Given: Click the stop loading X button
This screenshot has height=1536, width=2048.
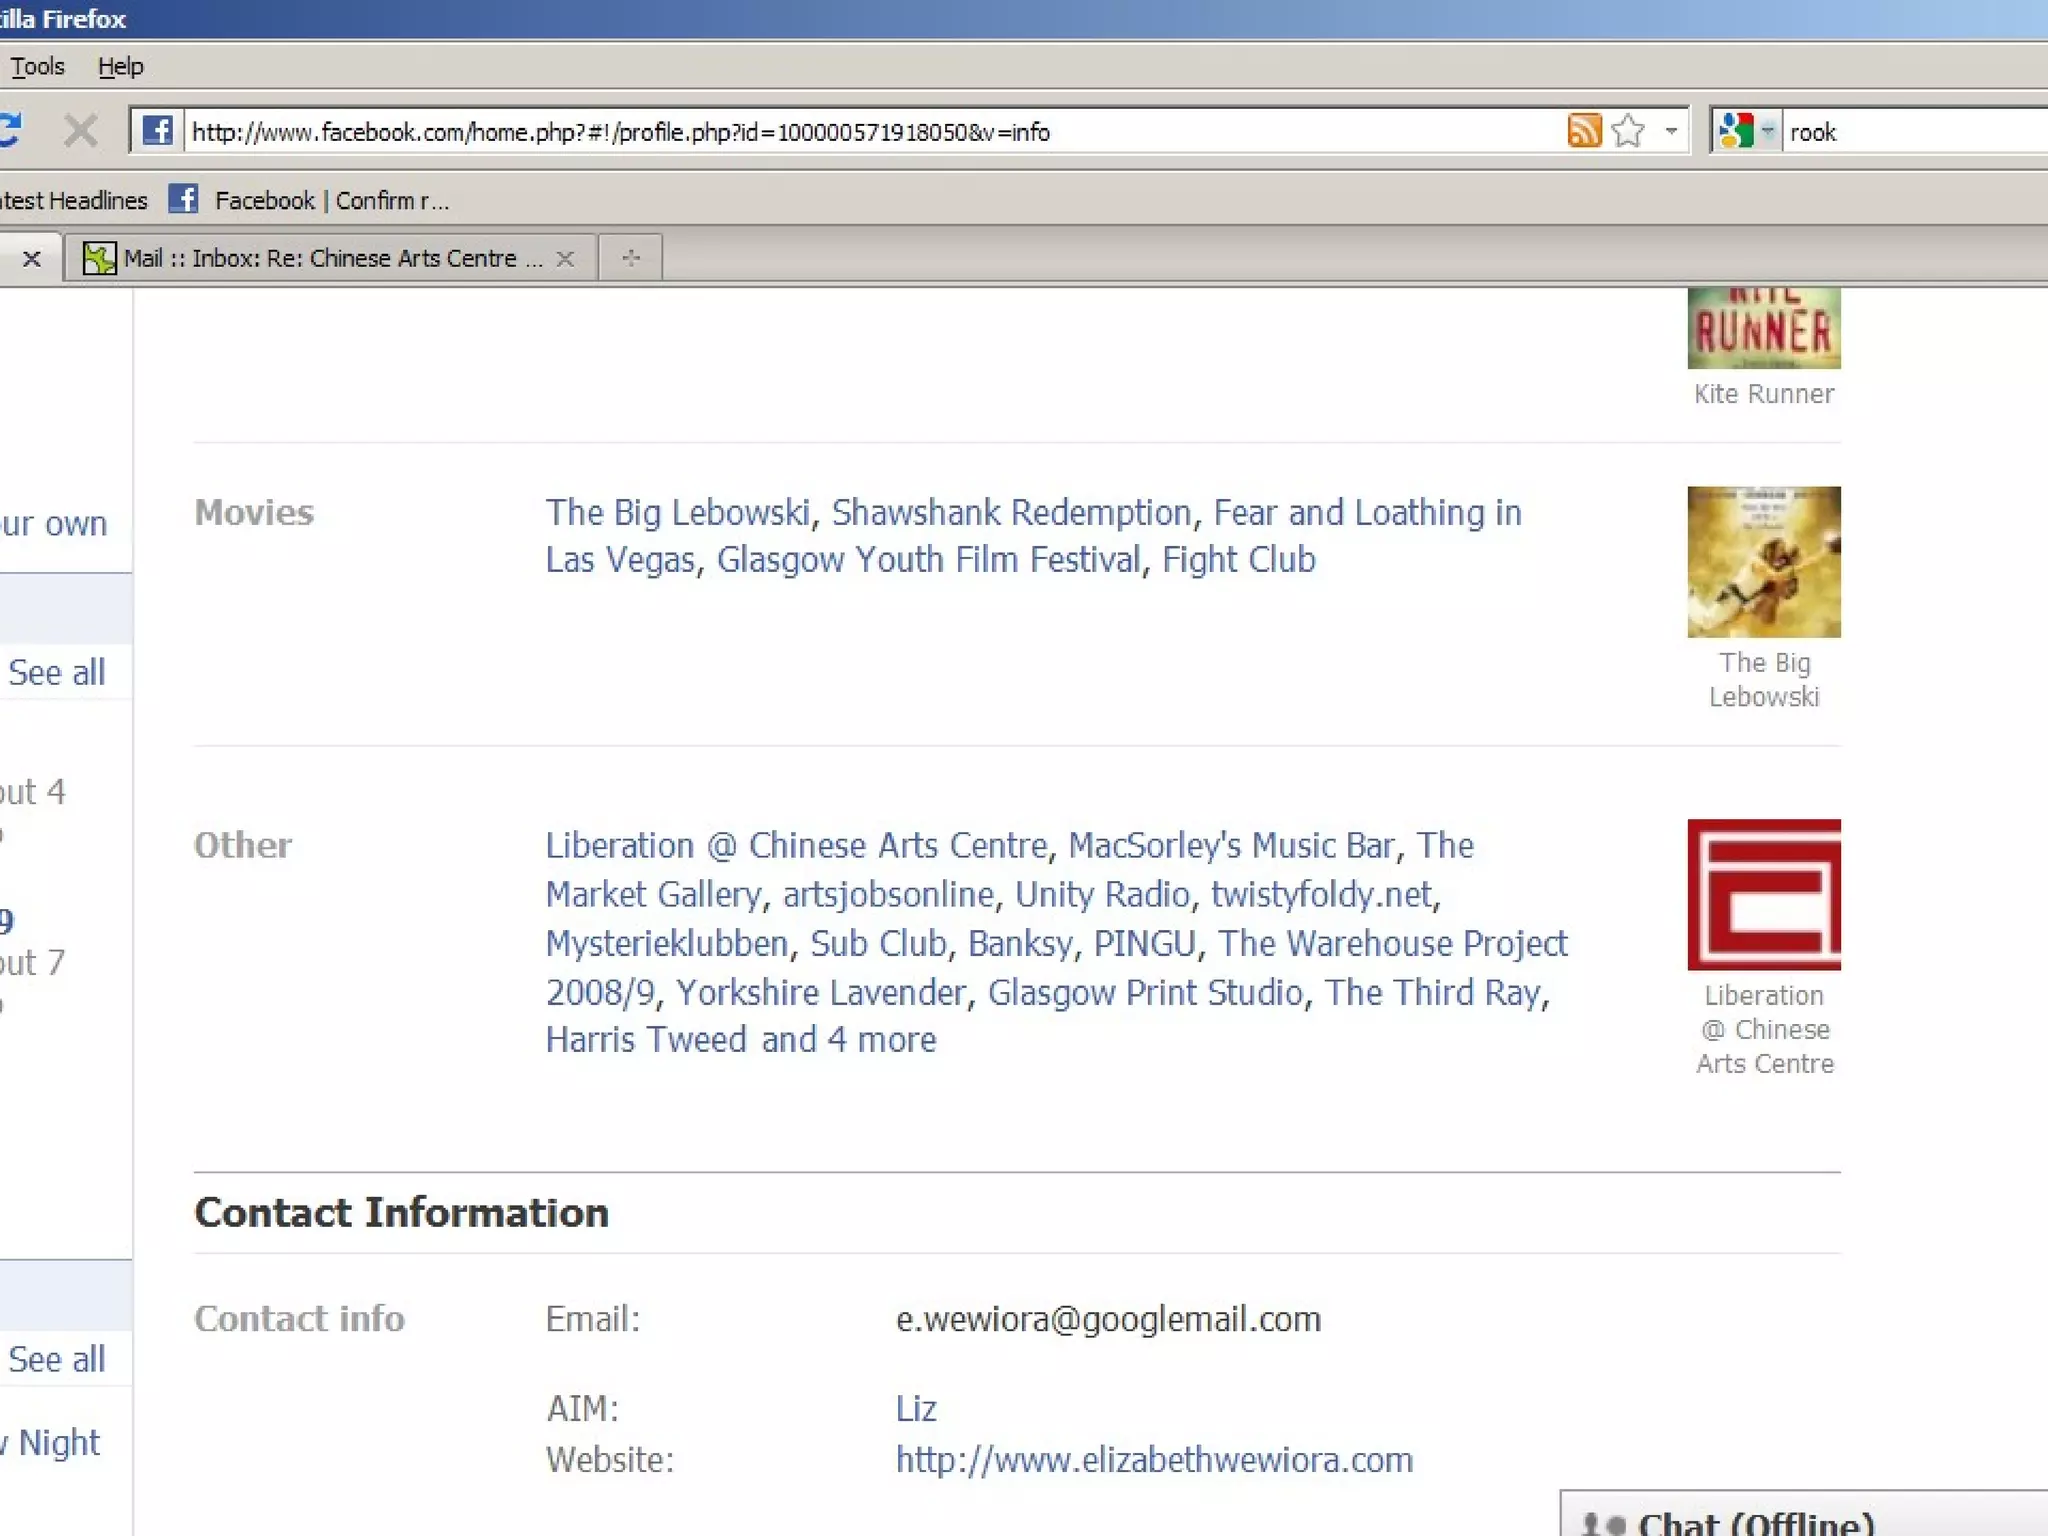Looking at the screenshot, I should pos(80,131).
